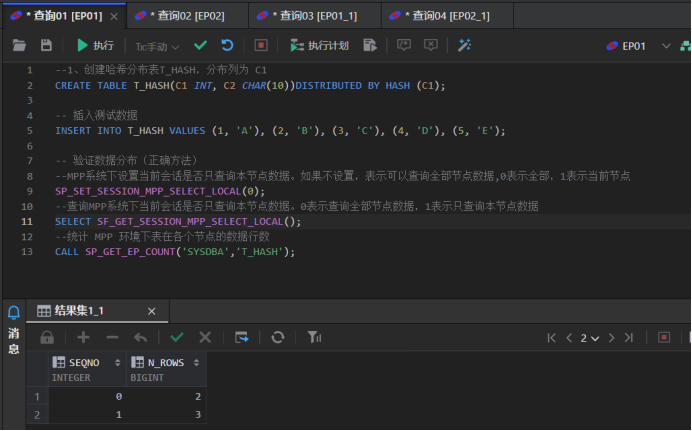The height and width of the screenshot is (431, 692).
Task: Open the Tx:手动 transaction mode dropdown
Action: (157, 46)
